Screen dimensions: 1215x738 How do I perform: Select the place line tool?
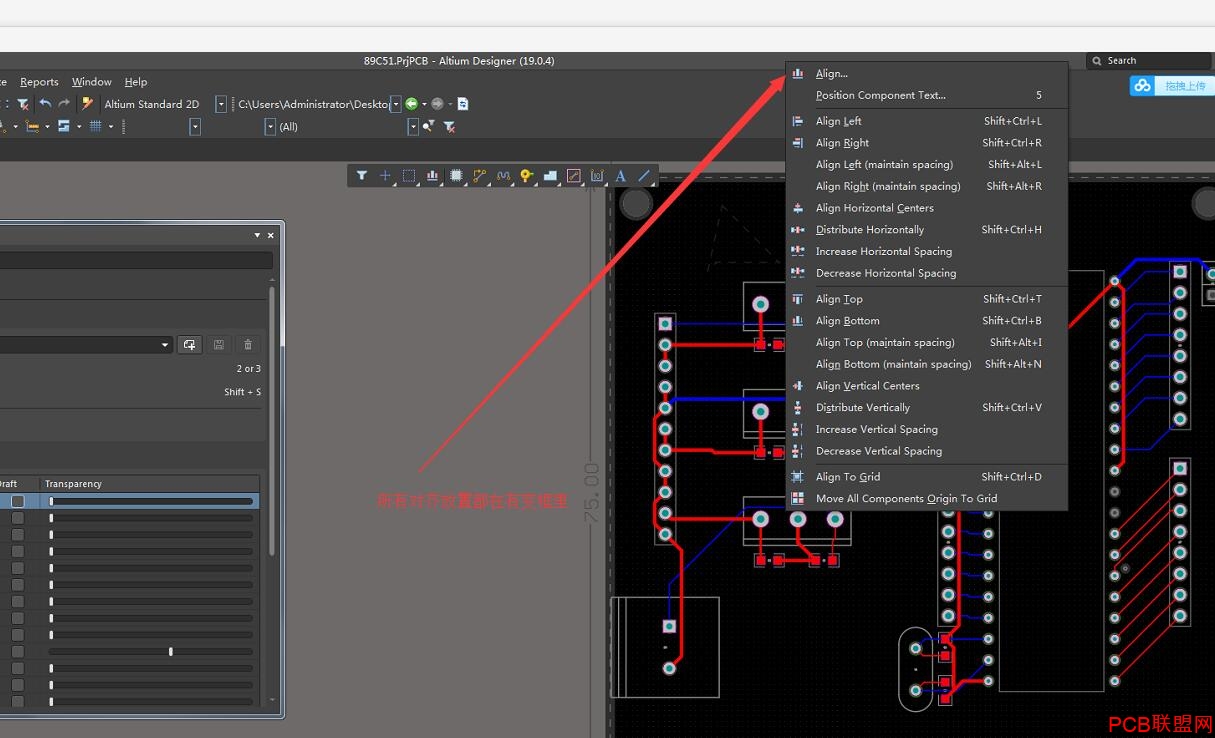644,176
